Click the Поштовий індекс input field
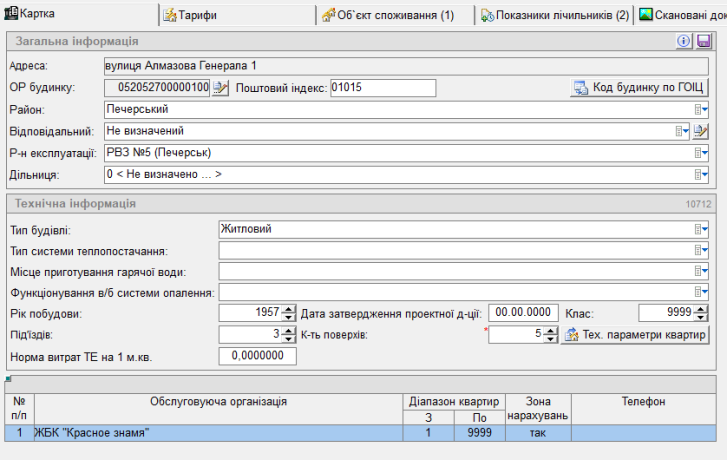The image size is (727, 460). (x=382, y=88)
